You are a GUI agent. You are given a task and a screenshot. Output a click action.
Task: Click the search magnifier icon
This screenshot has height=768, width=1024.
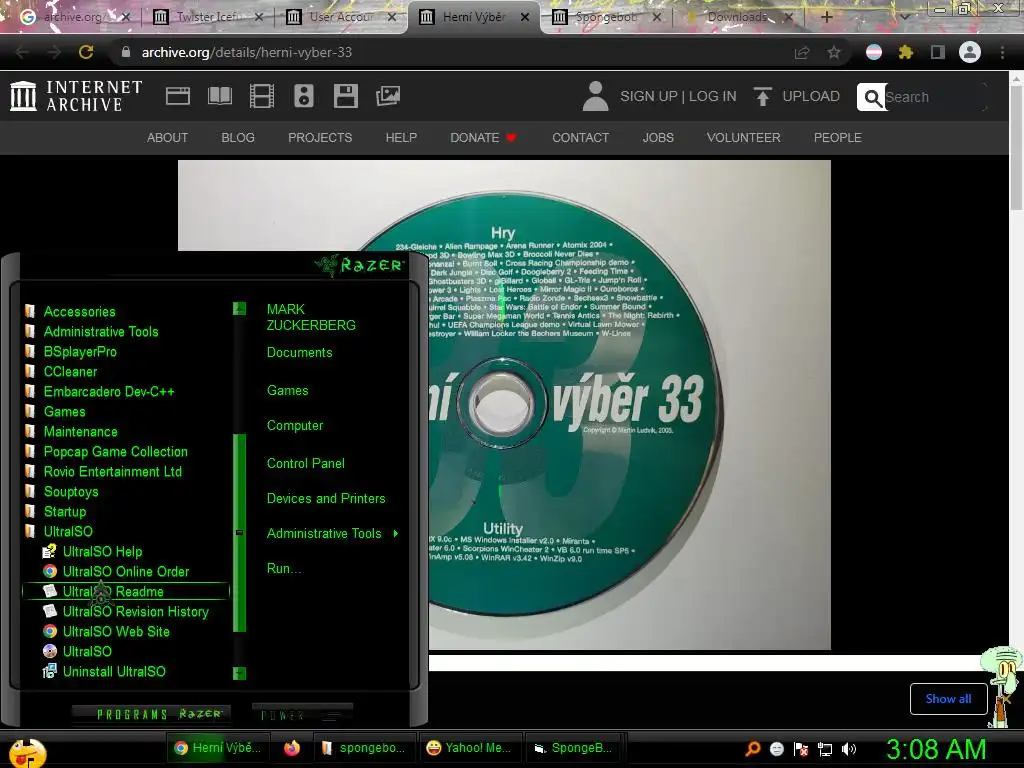click(x=872, y=97)
